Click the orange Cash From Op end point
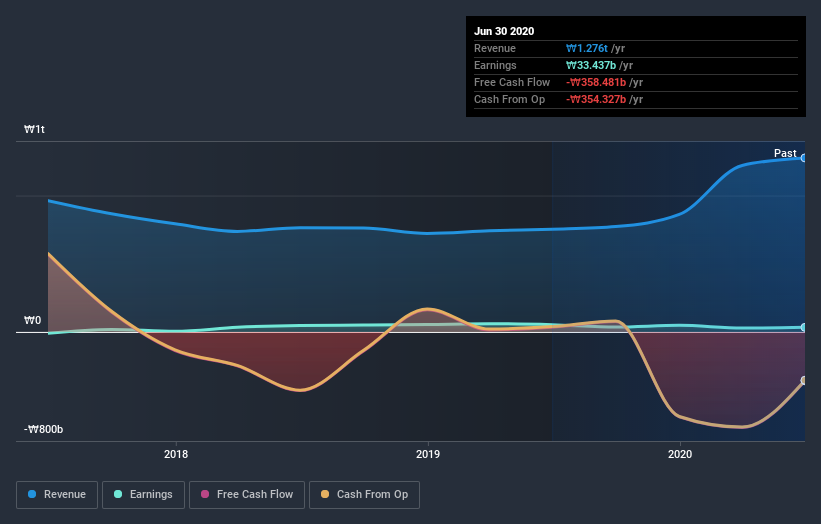Image resolution: width=821 pixels, height=524 pixels. click(x=804, y=381)
